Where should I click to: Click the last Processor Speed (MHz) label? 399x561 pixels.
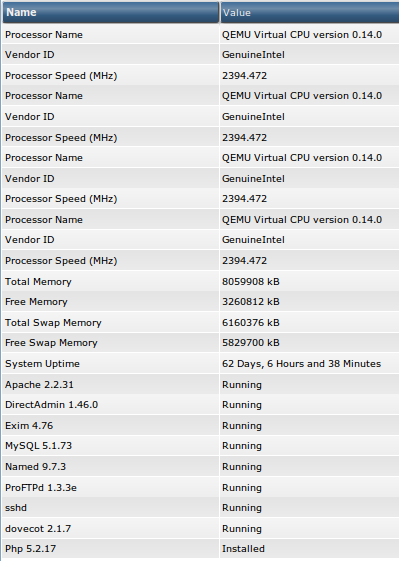pyautogui.click(x=61, y=261)
